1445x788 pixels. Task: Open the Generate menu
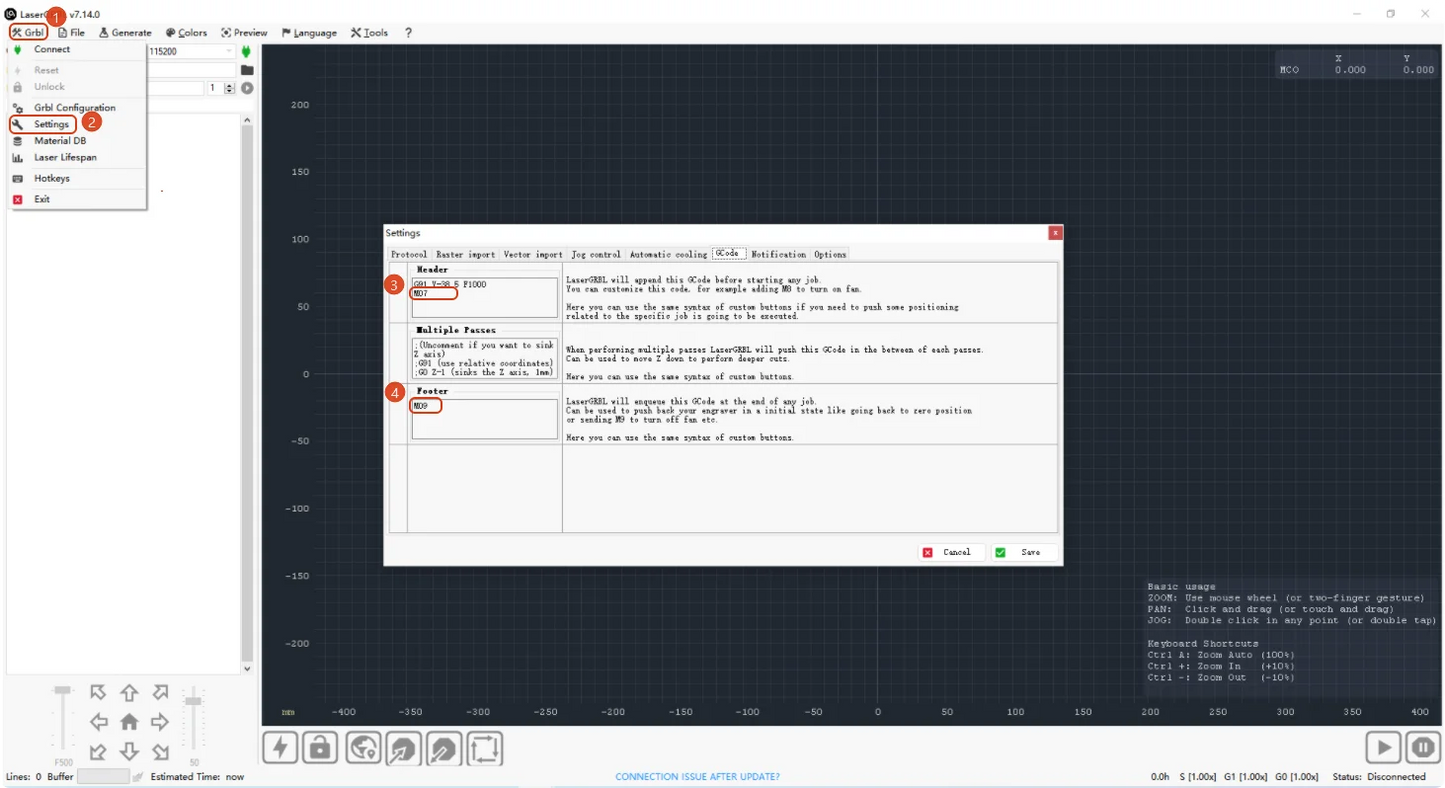tap(125, 32)
